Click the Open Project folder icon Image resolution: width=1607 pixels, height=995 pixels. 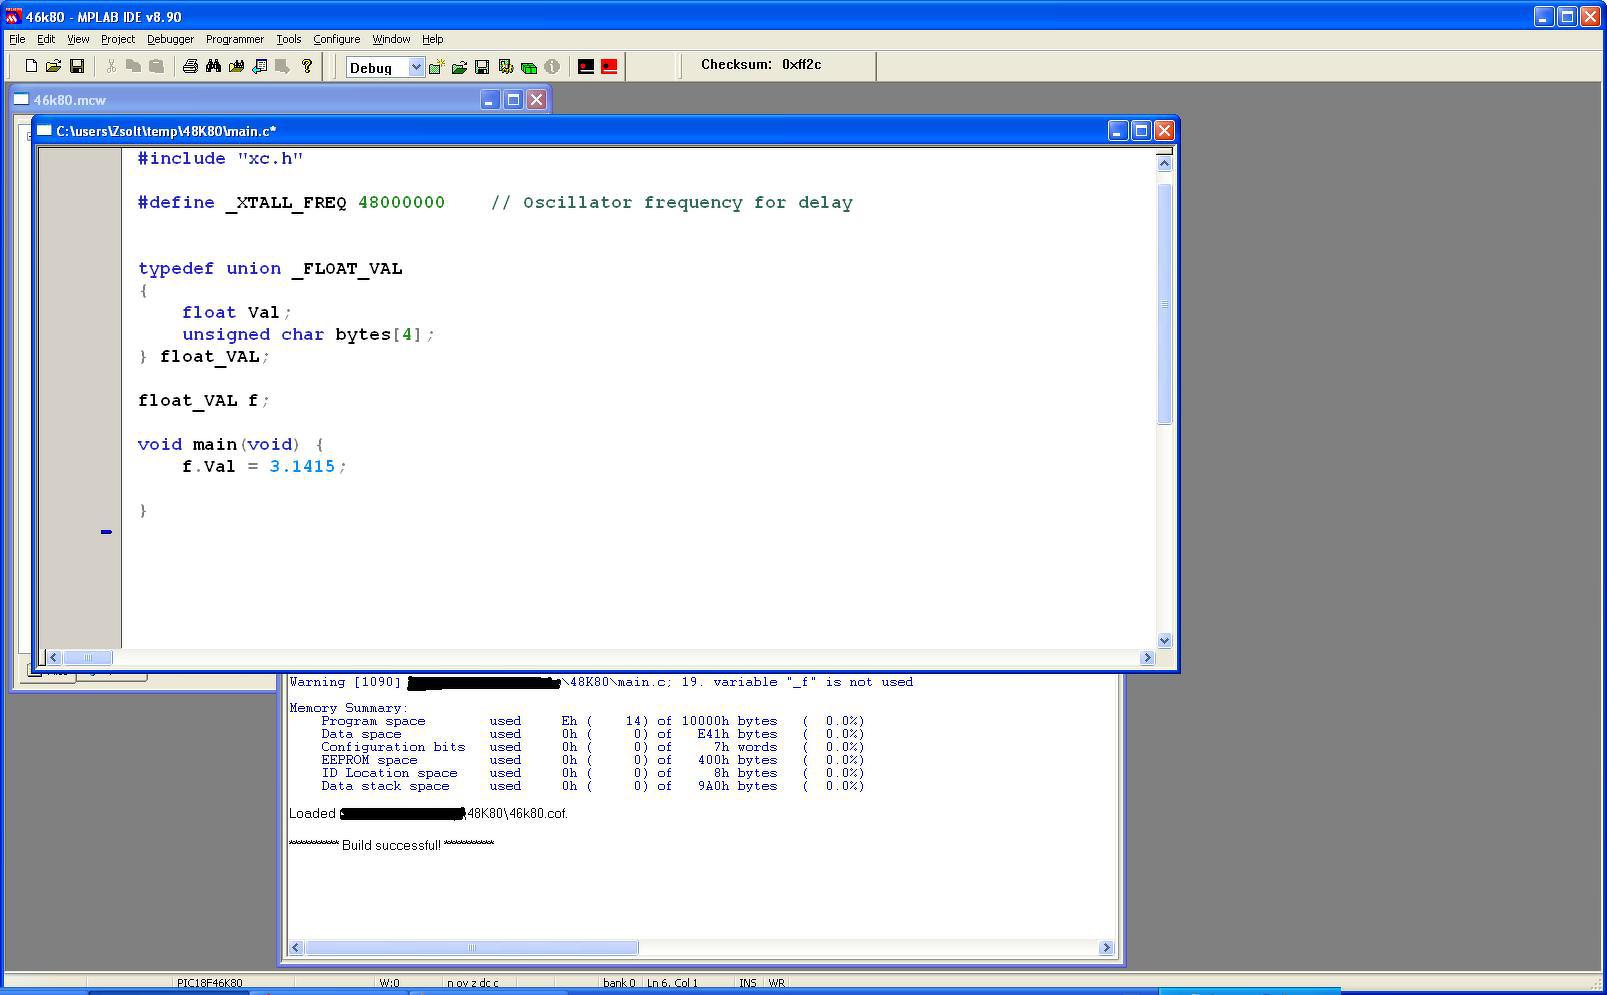pyautogui.click(x=459, y=67)
